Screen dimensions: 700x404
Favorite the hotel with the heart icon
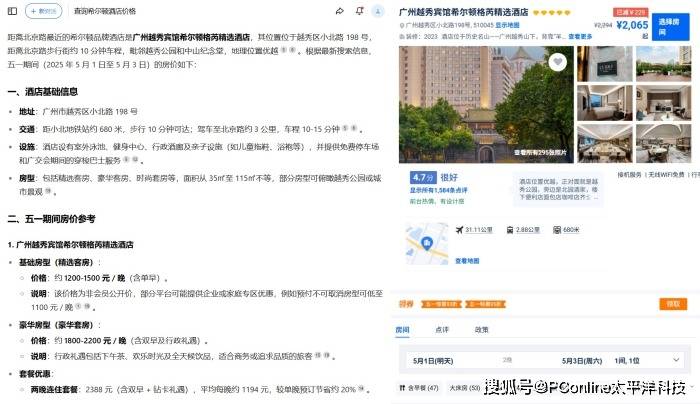(x=558, y=62)
